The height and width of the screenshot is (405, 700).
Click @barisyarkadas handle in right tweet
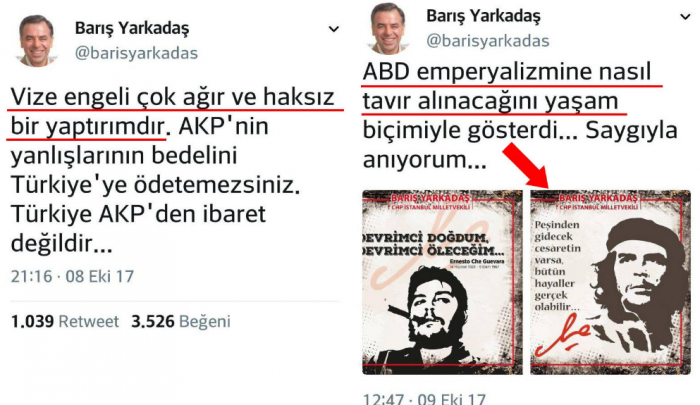[488, 41]
